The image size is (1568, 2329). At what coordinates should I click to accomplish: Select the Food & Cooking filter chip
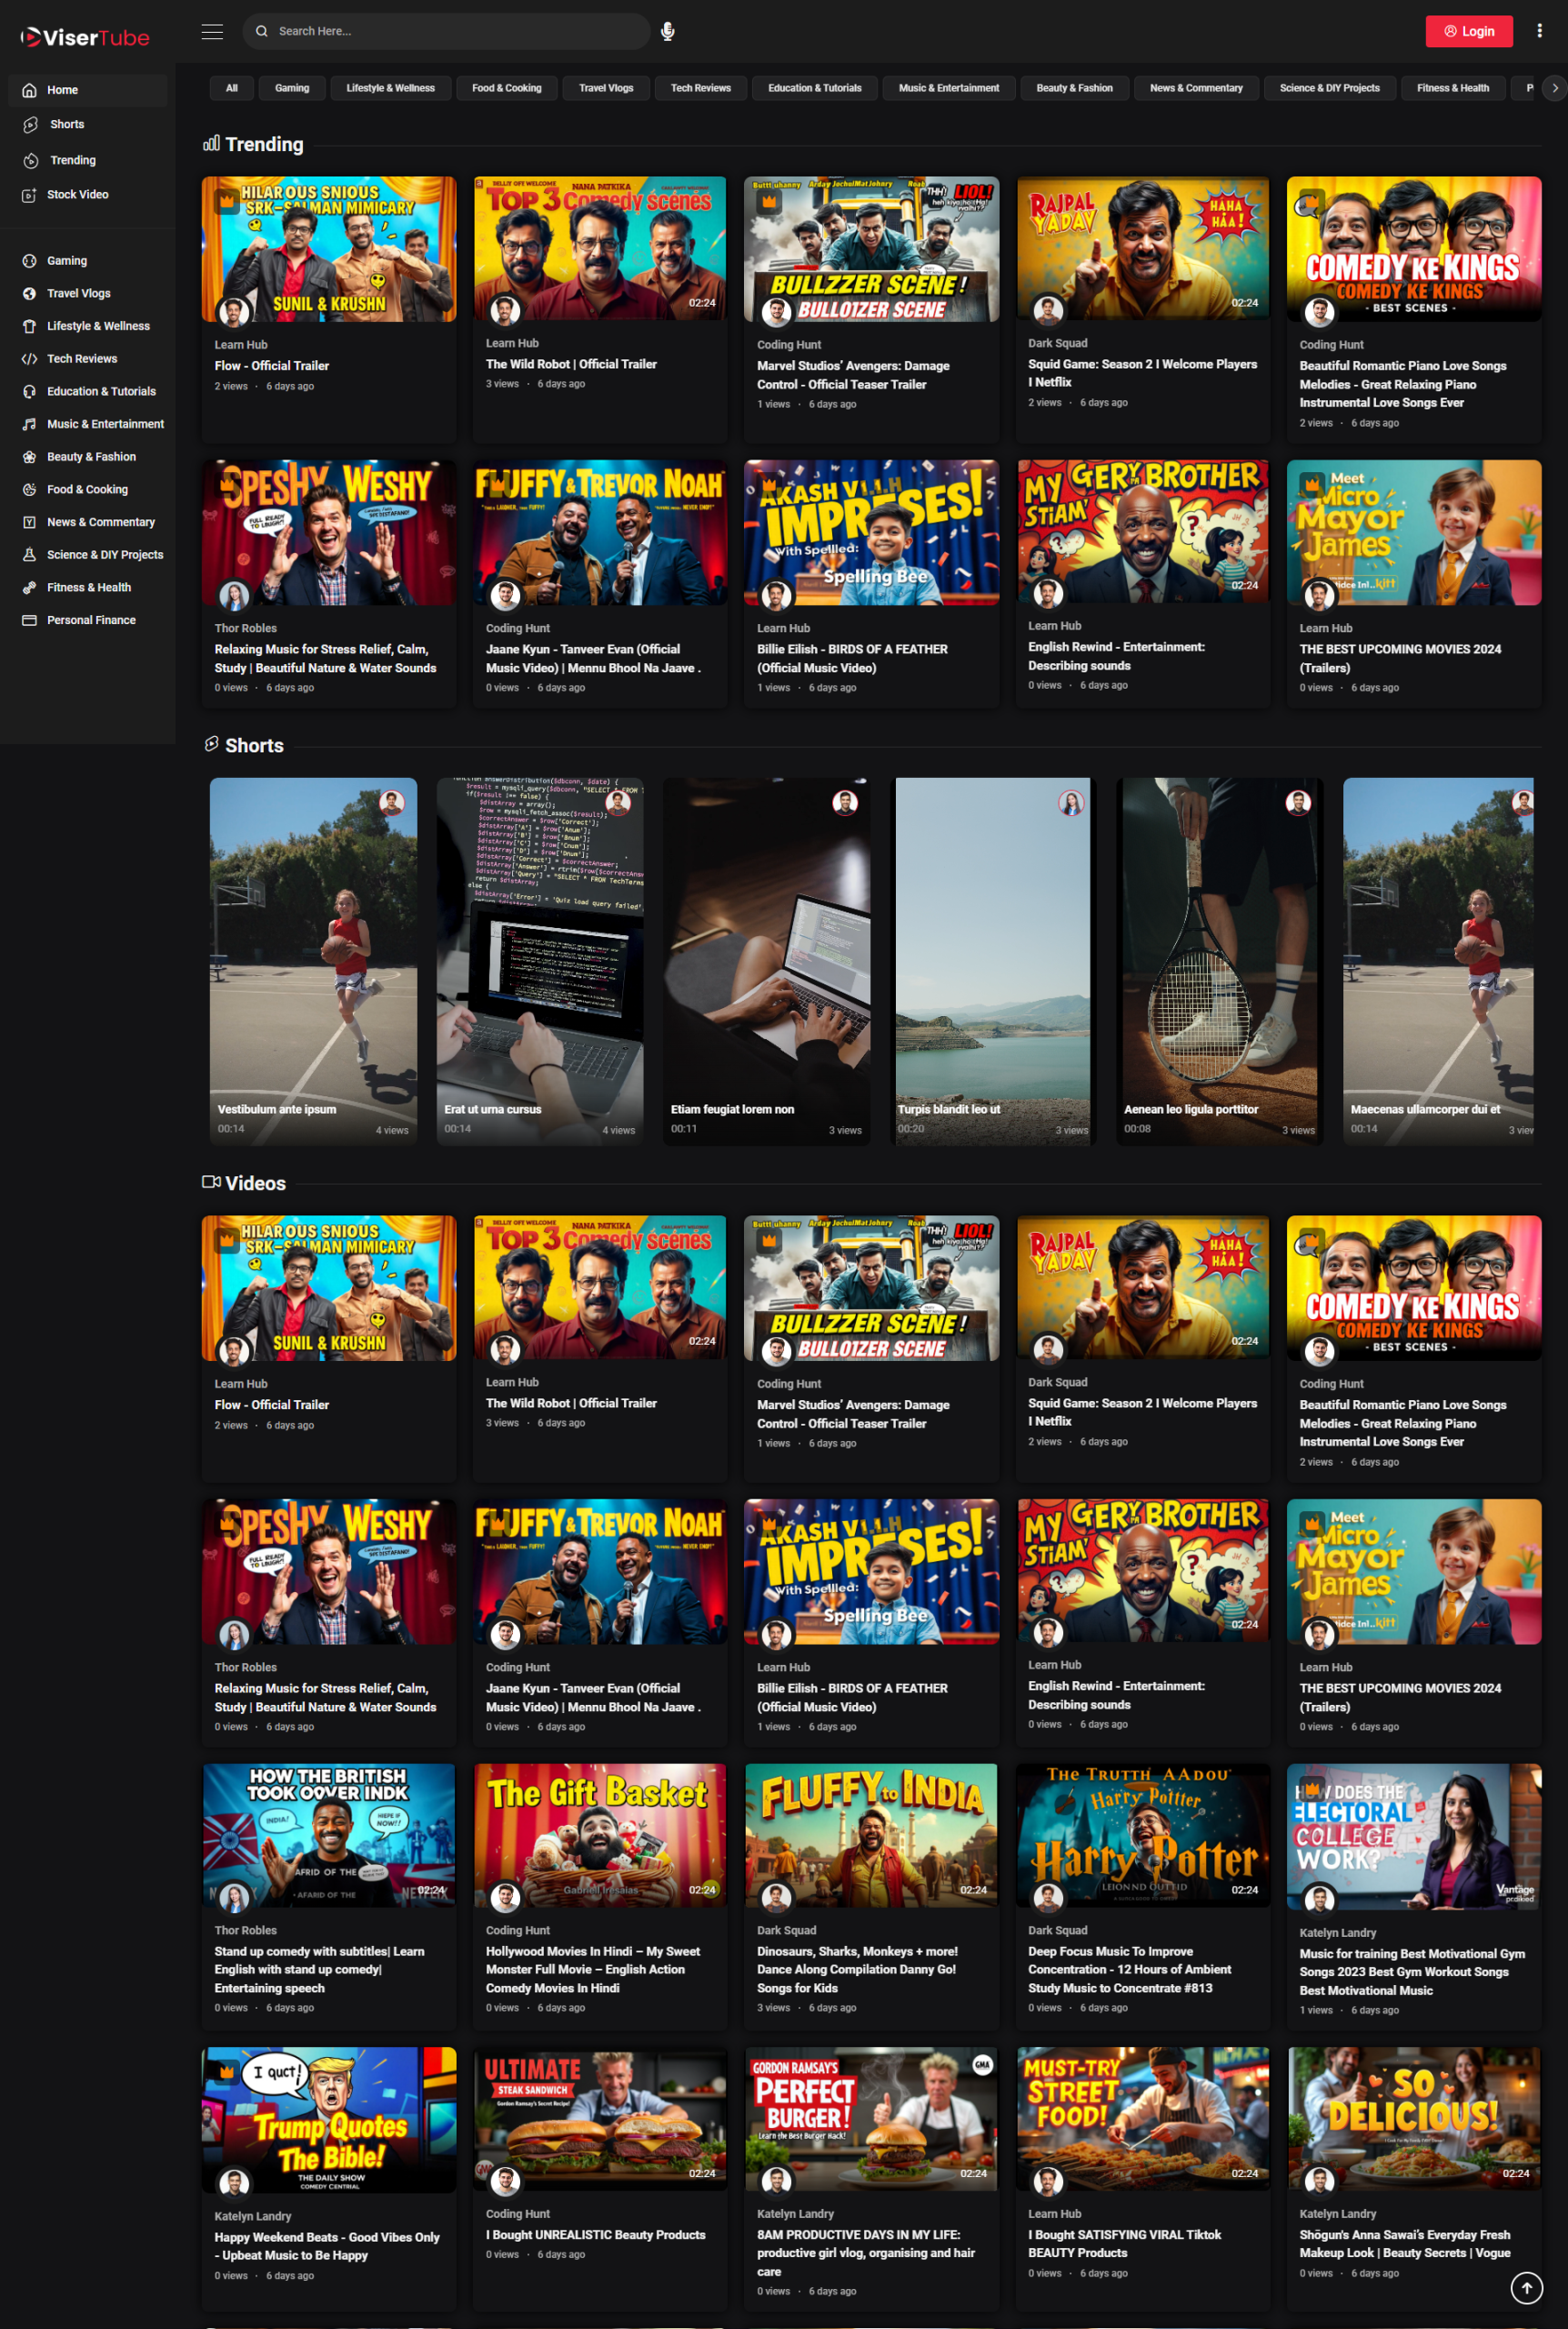506,88
